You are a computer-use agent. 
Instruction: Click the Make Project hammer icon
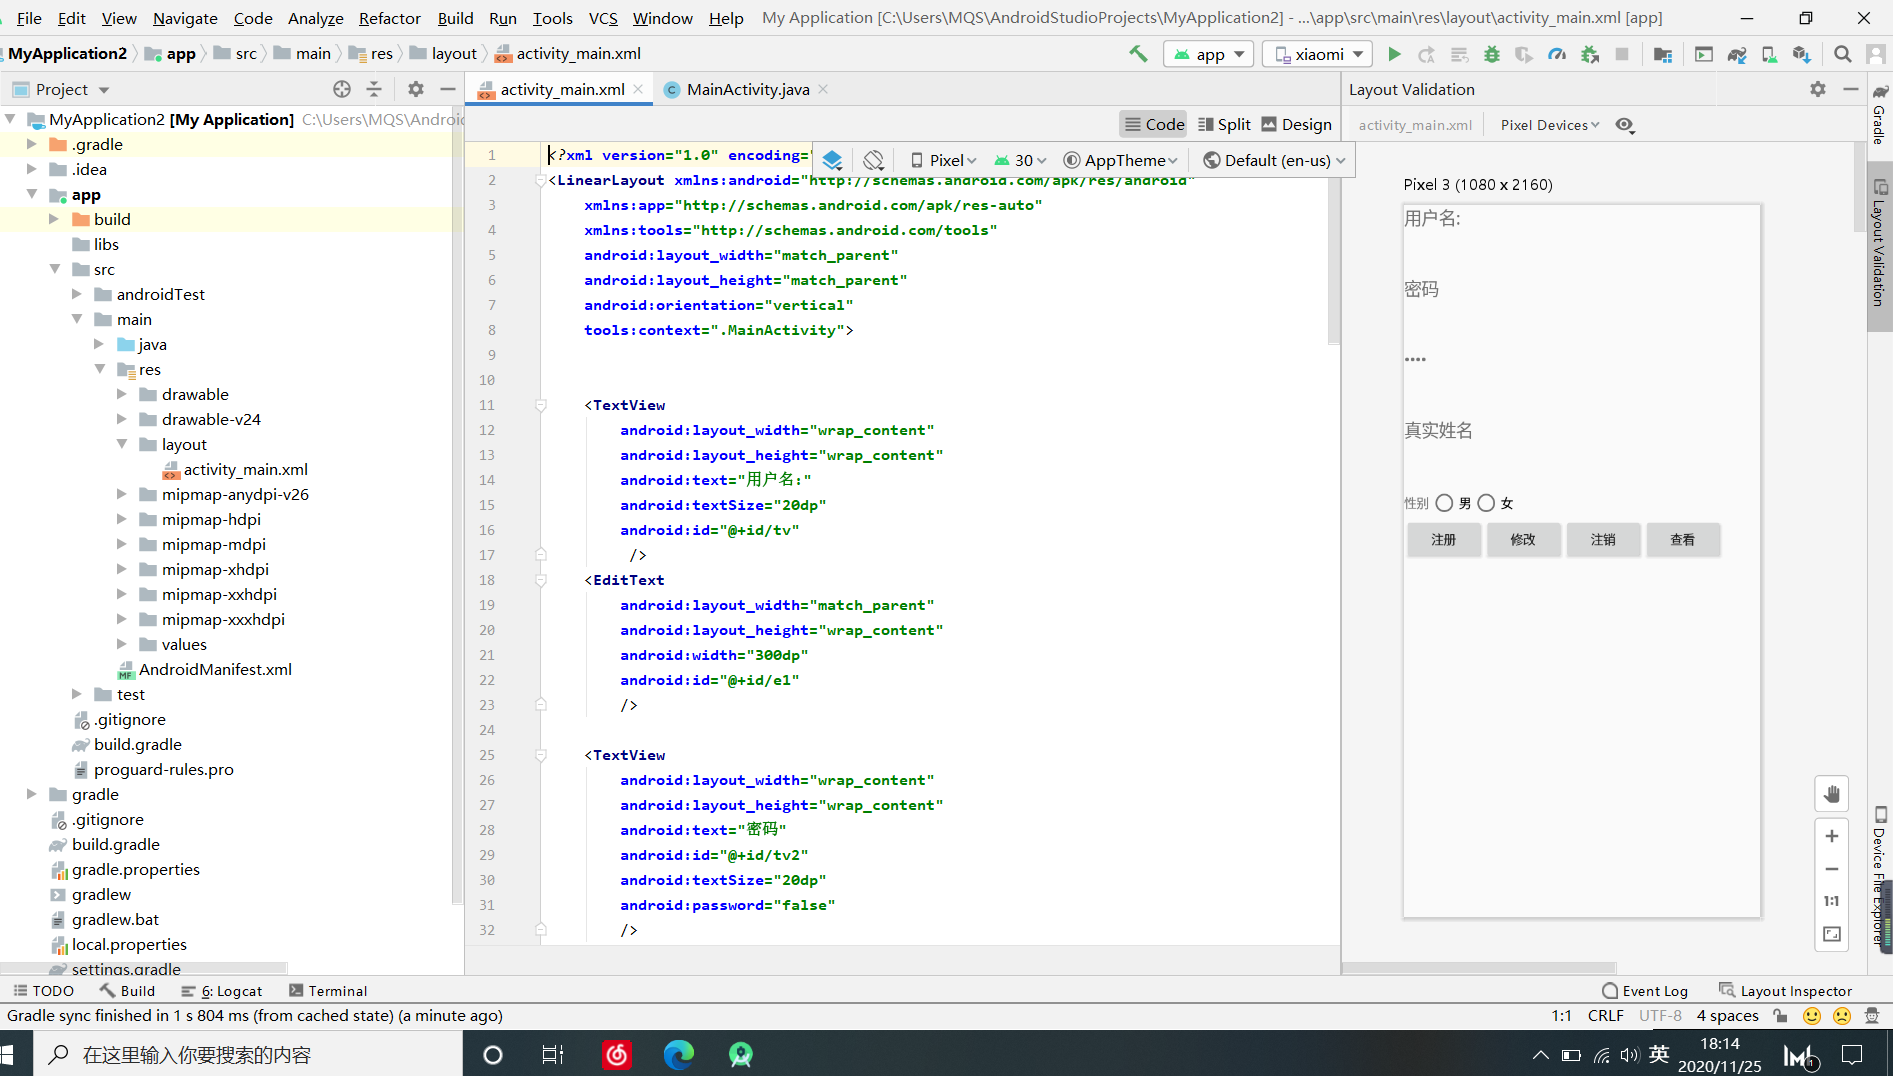[x=1138, y=54]
